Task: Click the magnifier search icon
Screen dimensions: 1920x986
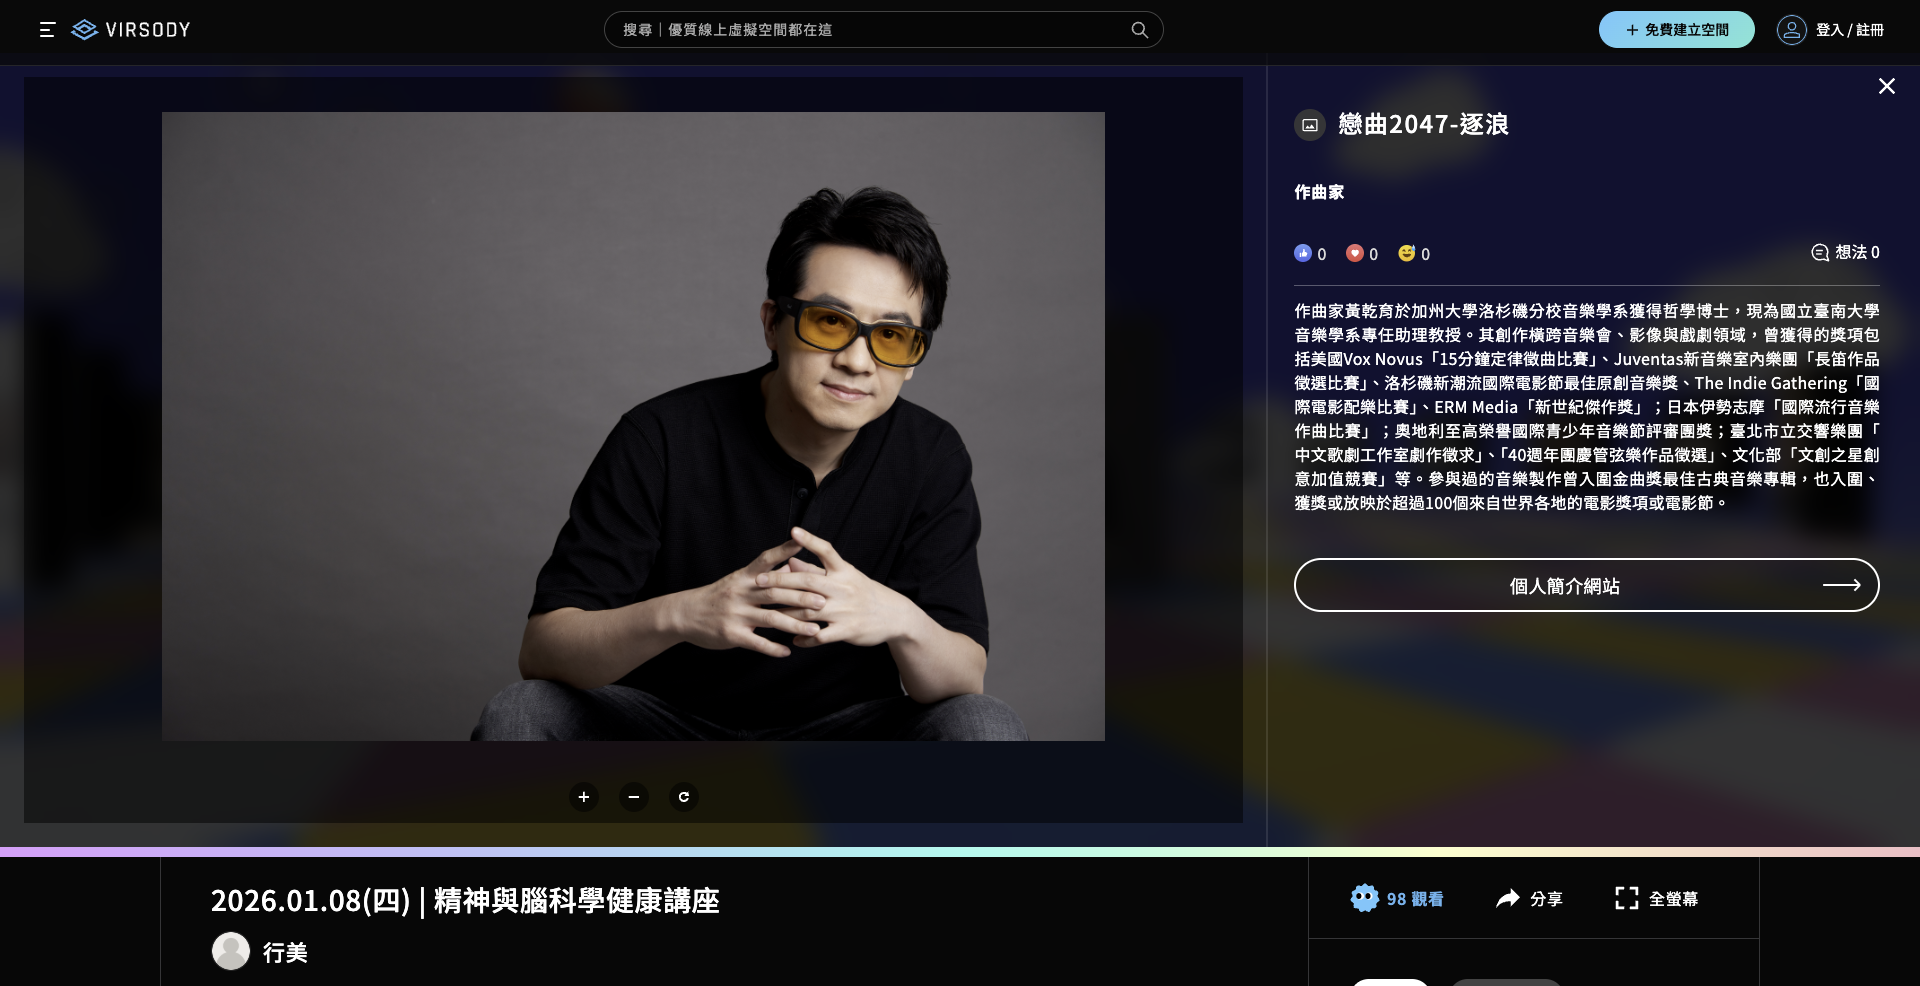Action: [1139, 30]
